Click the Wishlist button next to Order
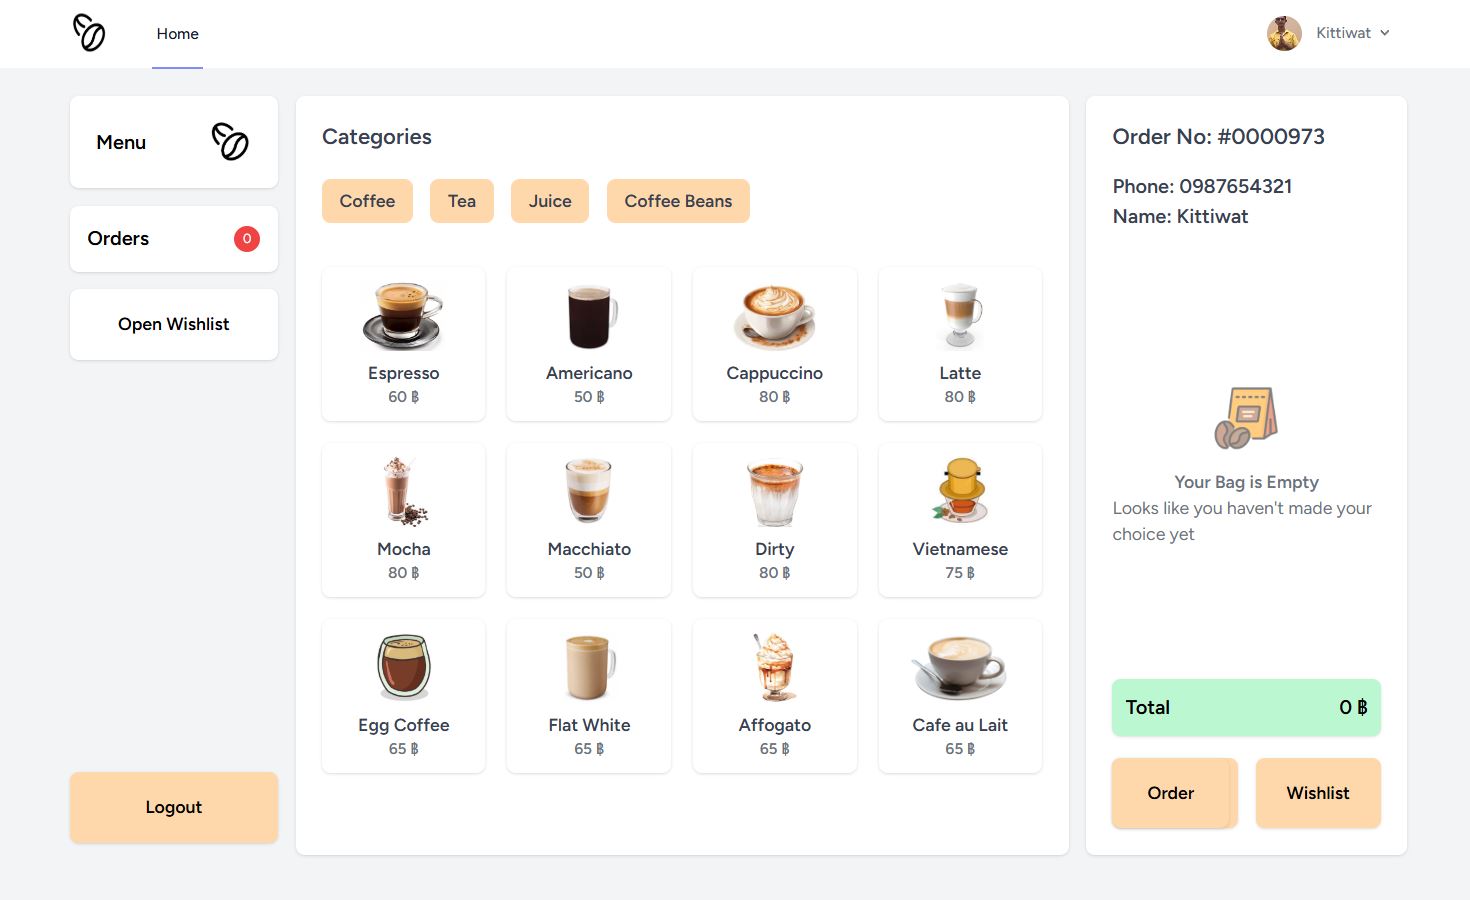 [x=1318, y=793]
